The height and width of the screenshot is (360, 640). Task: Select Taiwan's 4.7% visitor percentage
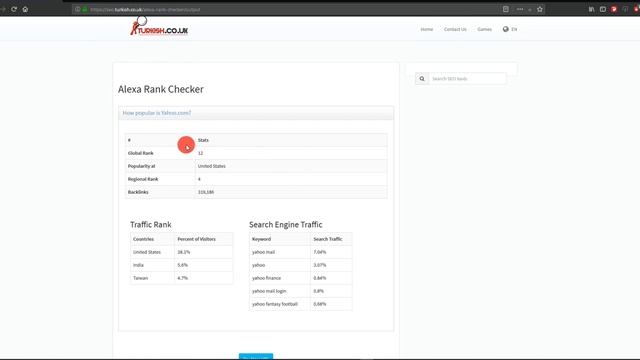point(182,278)
